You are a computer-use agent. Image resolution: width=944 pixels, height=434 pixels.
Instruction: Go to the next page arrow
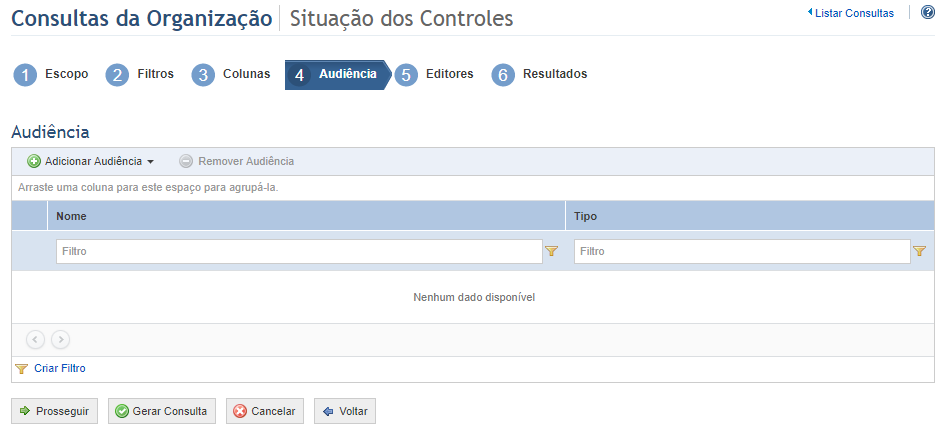tap(60, 340)
